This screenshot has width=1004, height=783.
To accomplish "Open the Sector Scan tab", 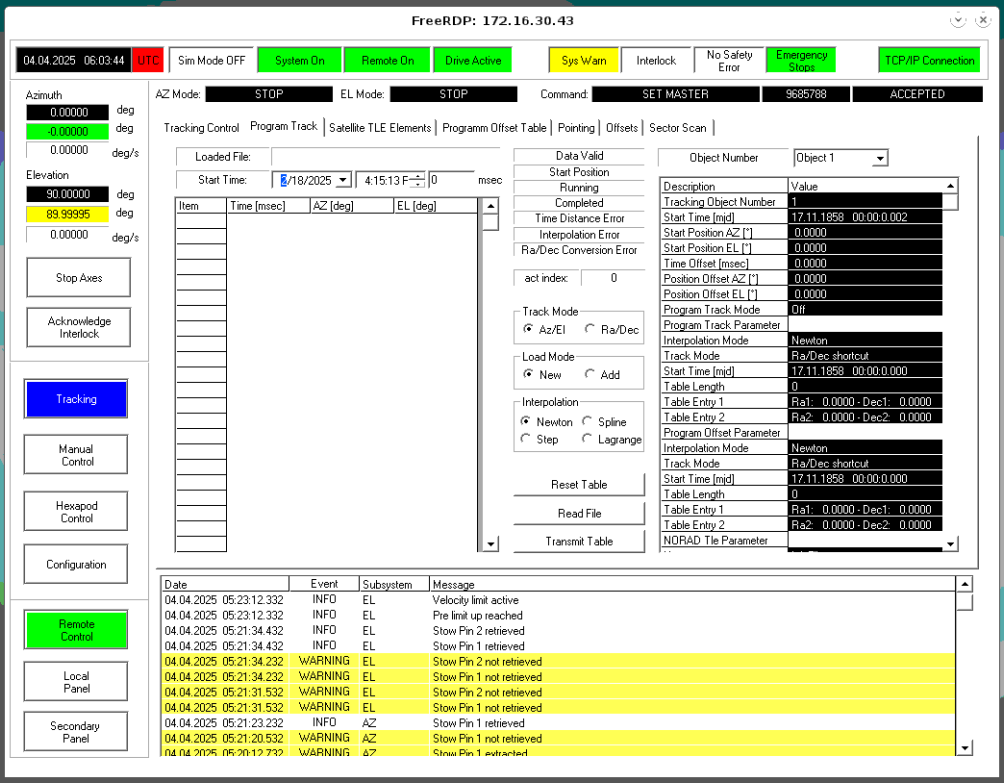I will coord(678,128).
